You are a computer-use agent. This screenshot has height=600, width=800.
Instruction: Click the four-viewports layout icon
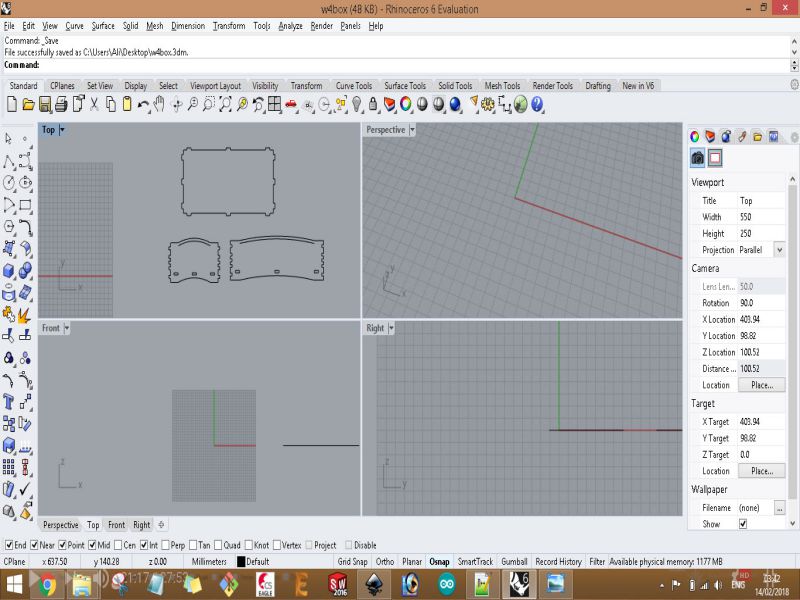274,105
